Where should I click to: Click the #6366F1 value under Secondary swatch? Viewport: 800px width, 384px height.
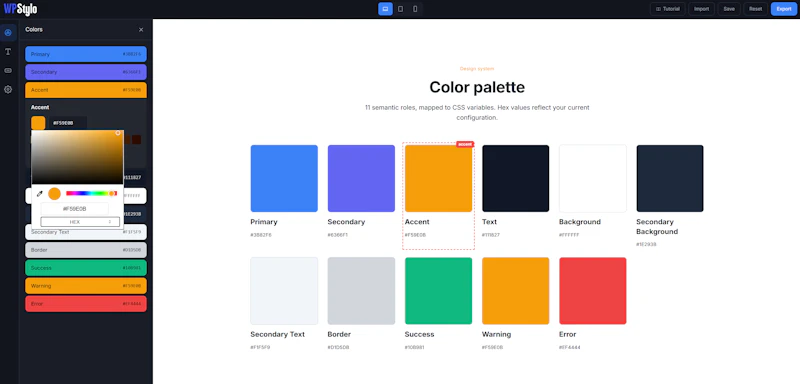(338, 235)
